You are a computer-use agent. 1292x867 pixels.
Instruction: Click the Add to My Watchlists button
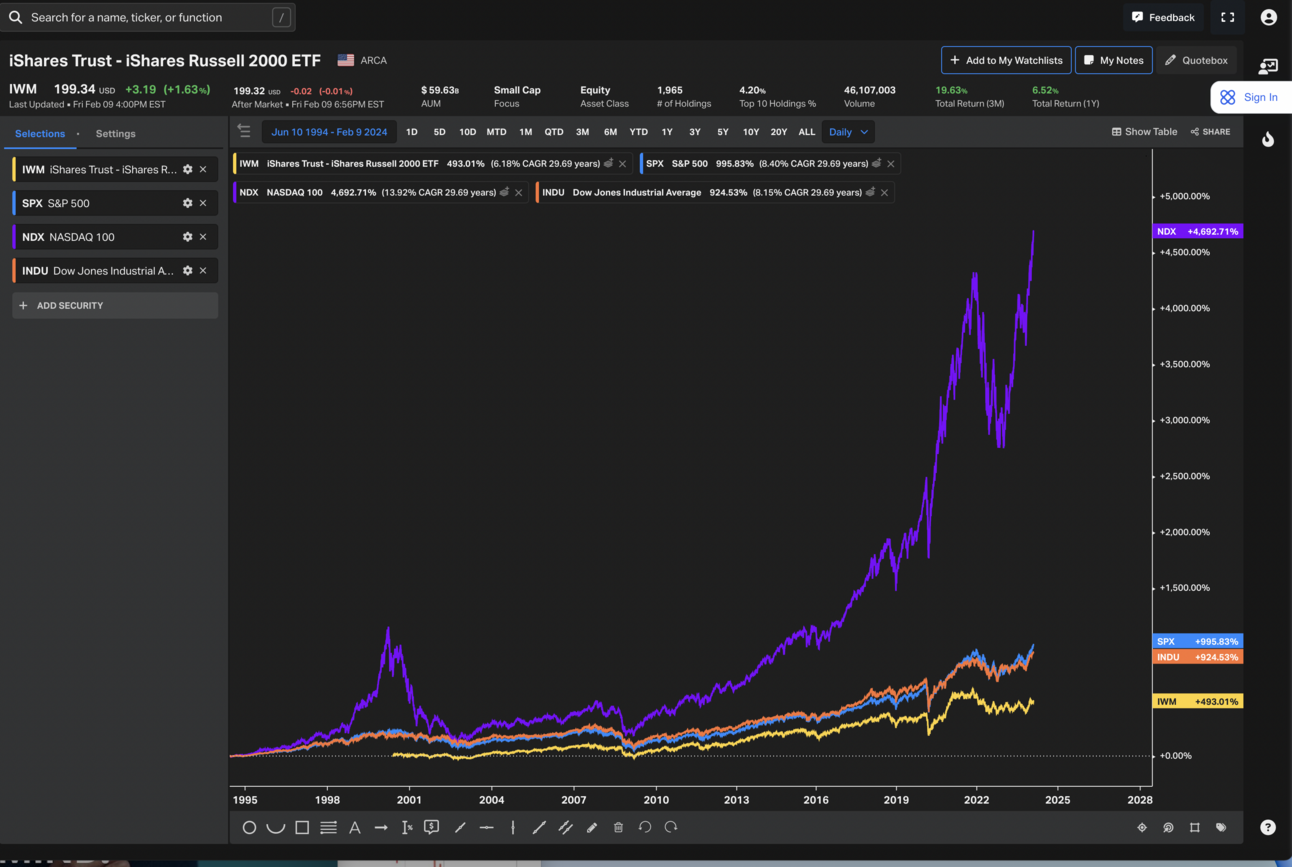coord(1005,60)
